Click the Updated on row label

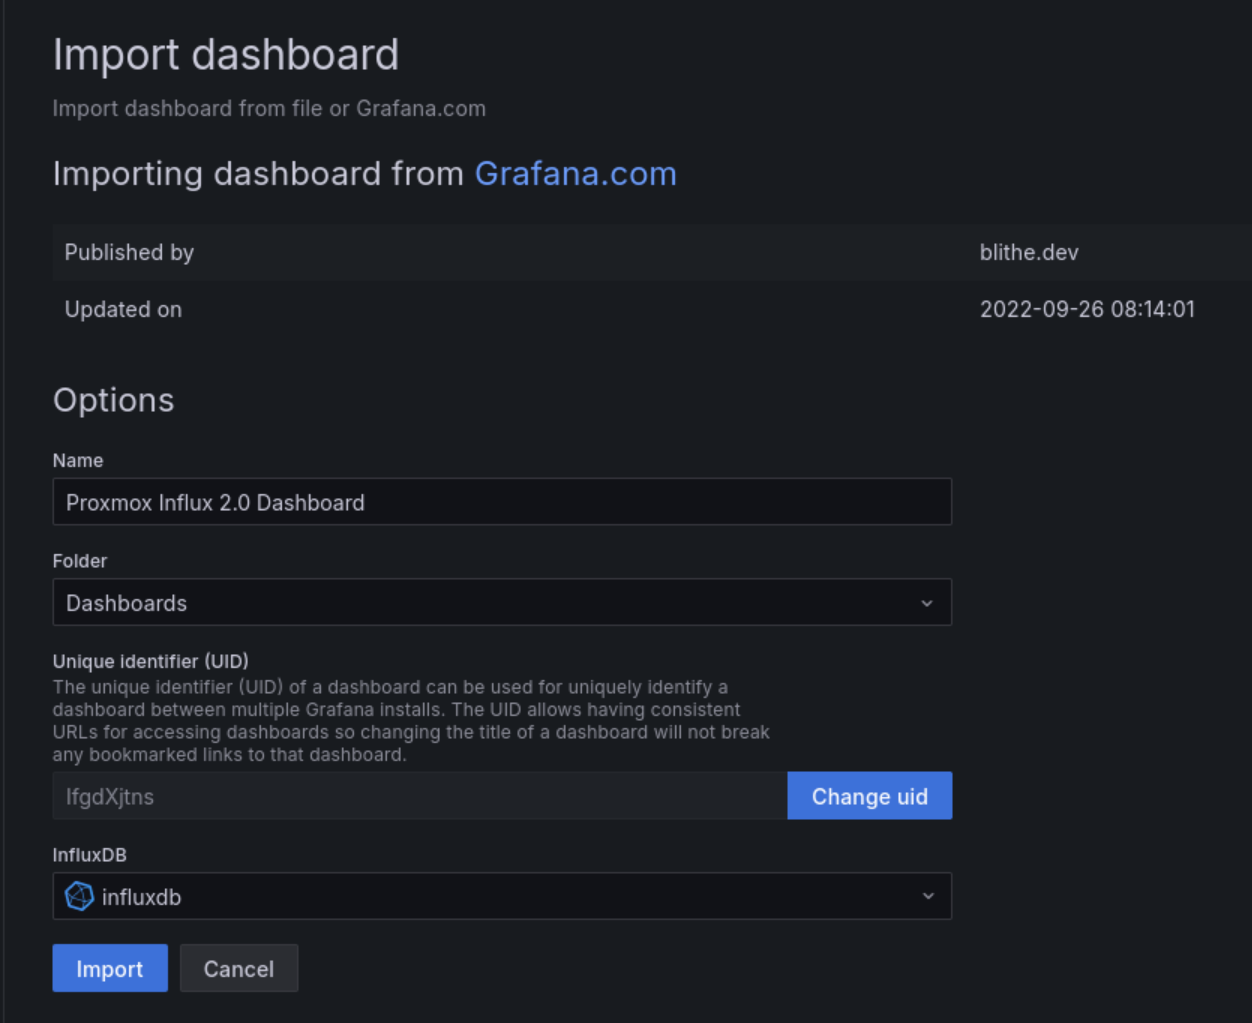coord(123,309)
